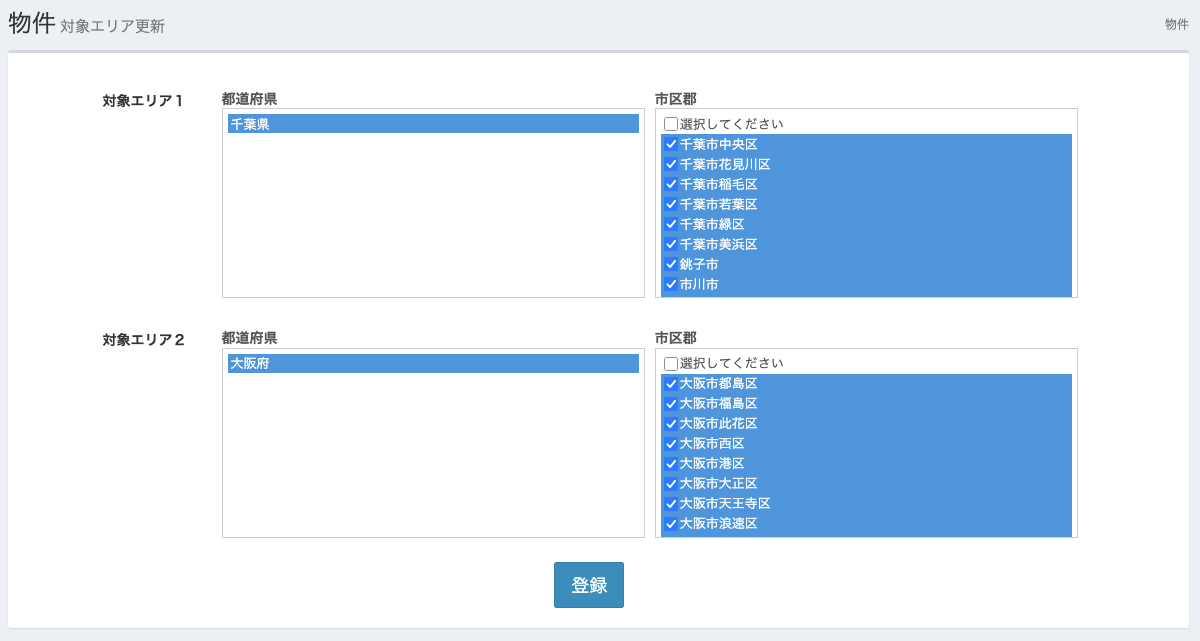The height and width of the screenshot is (641, 1200).
Task: Uncheck 千葉市花見川区 checkbox
Action: click(671, 164)
